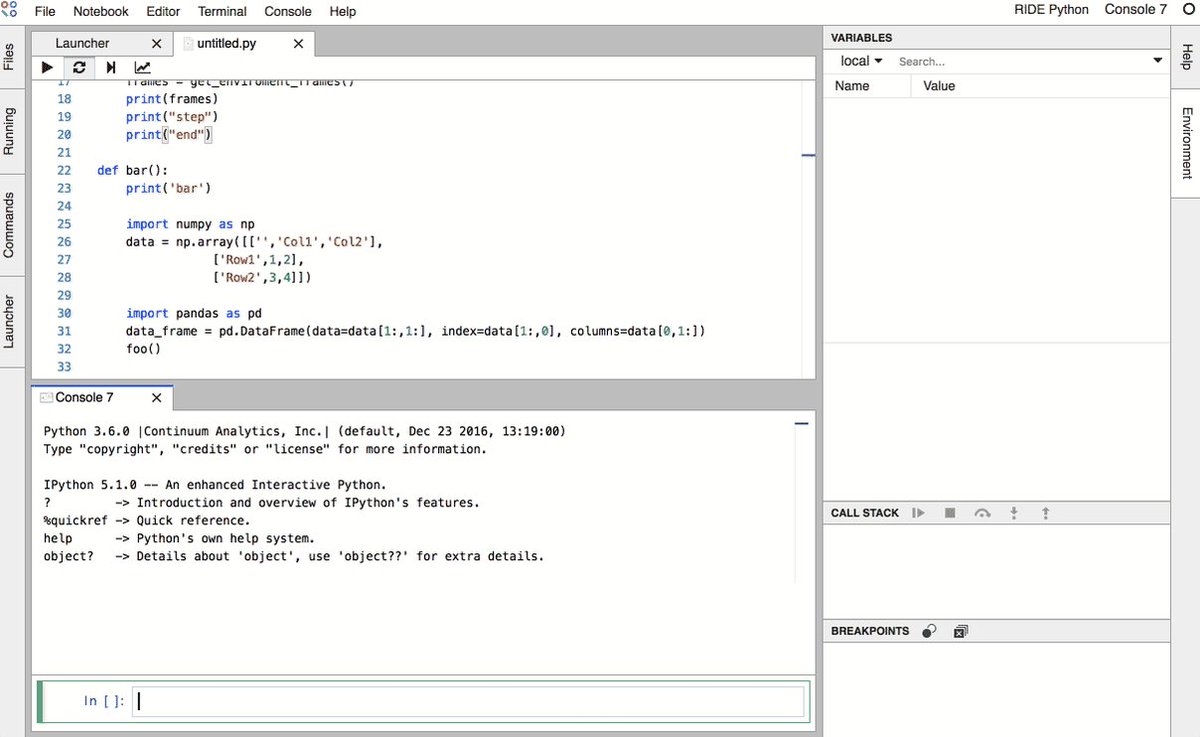Click the restart/refresh toolbar icon
Image resolution: width=1200 pixels, height=737 pixels.
(x=79, y=68)
